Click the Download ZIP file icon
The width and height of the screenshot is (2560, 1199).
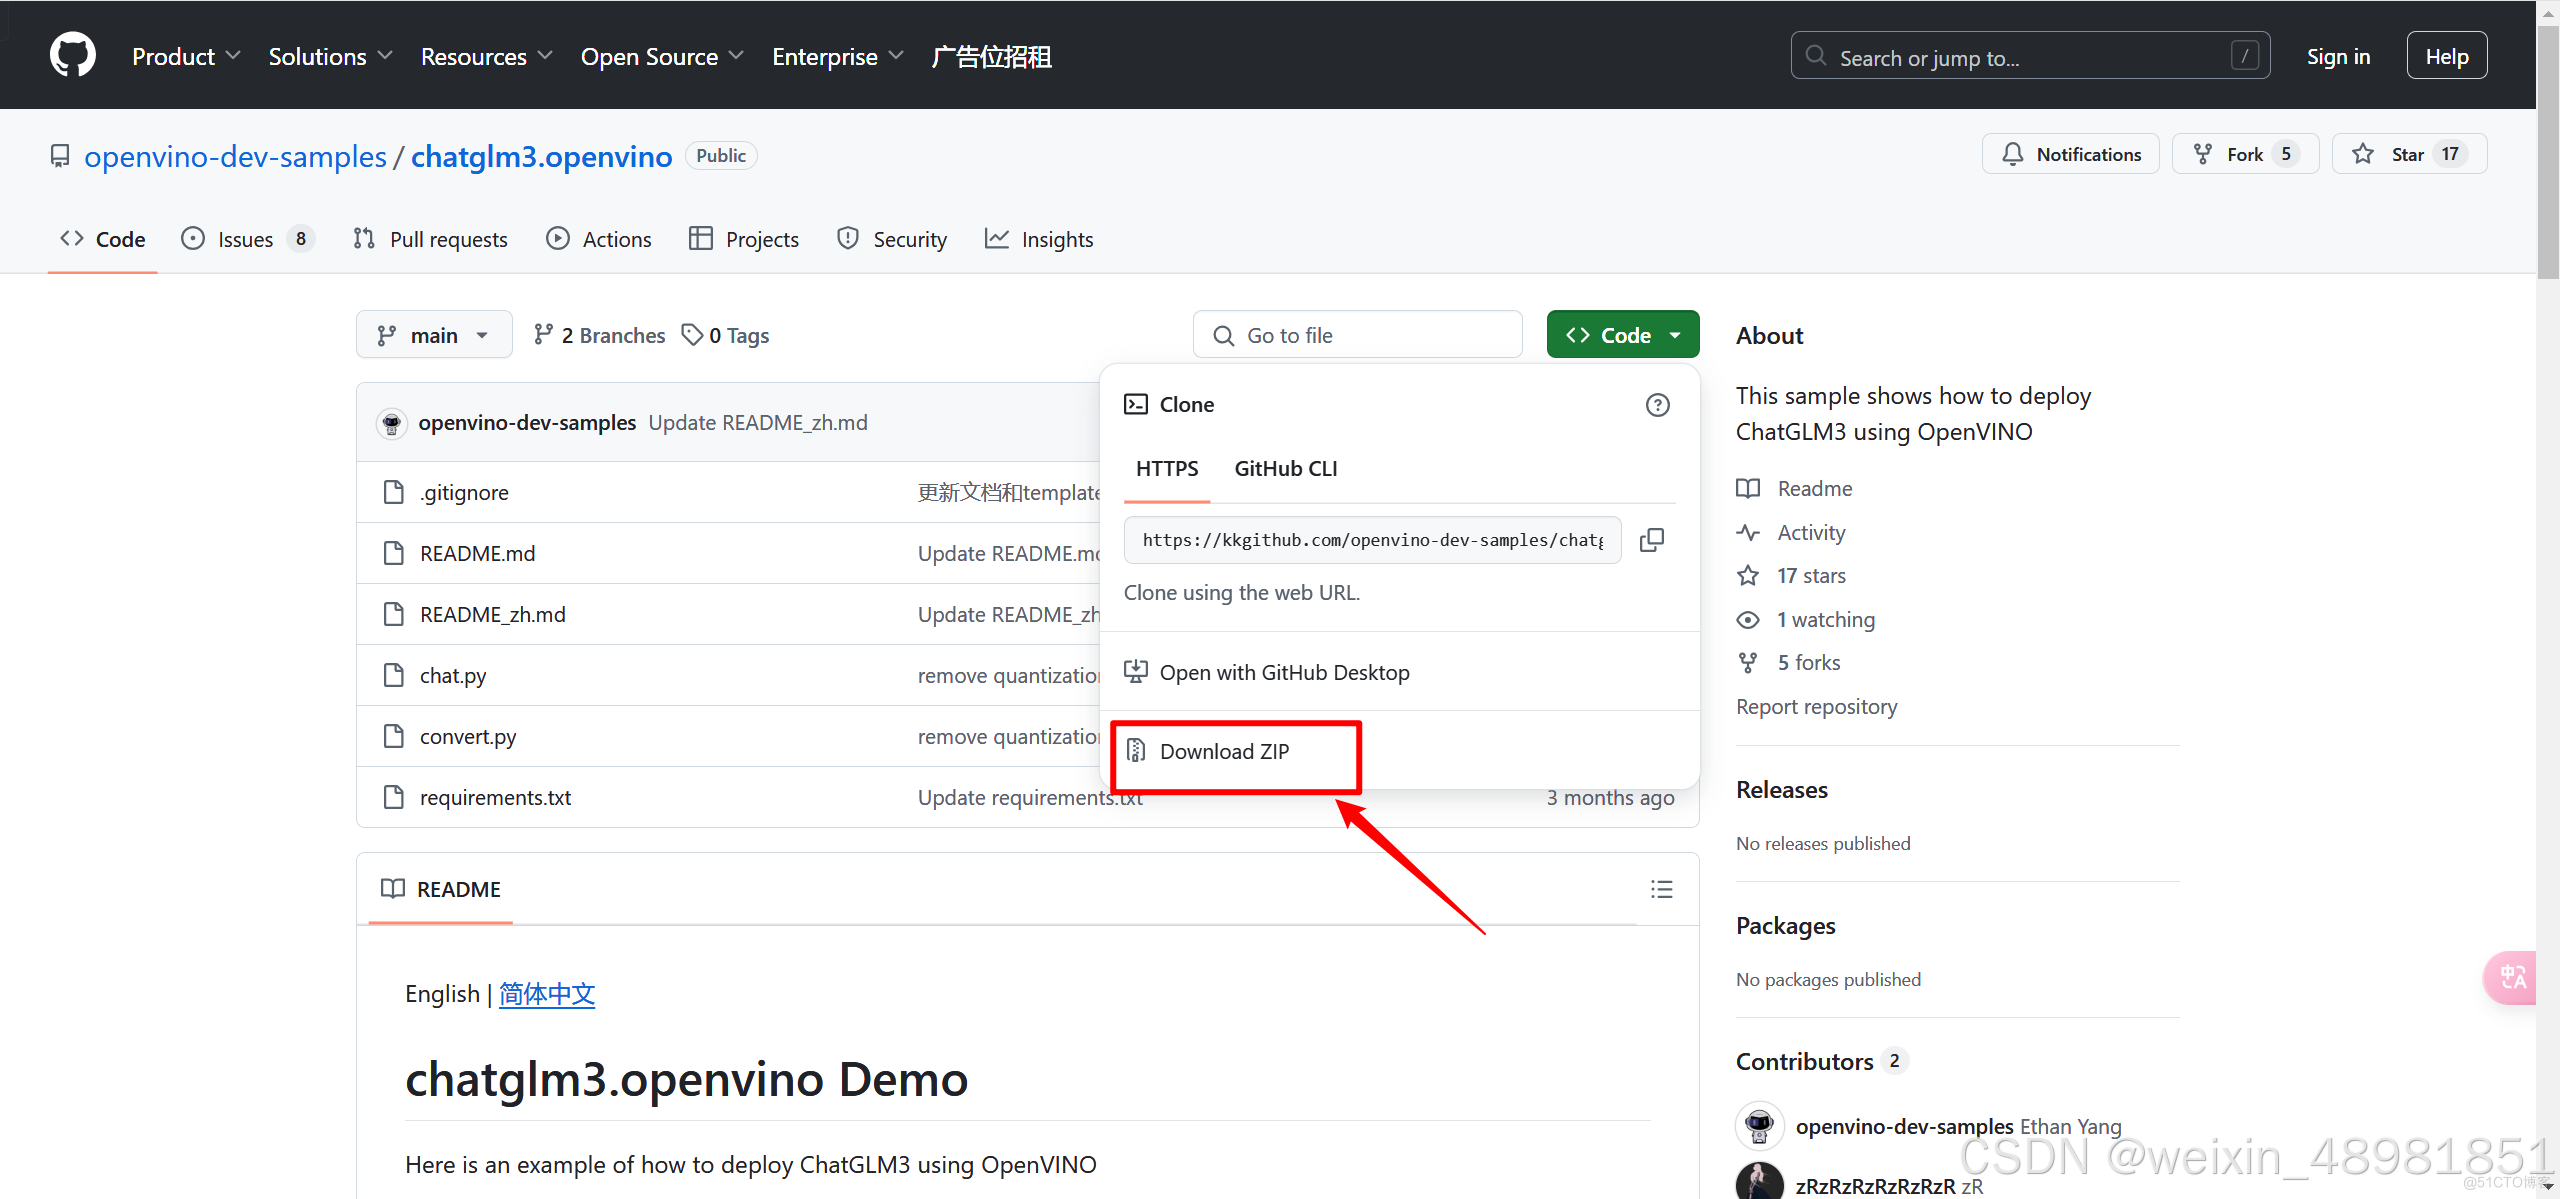click(x=1136, y=751)
